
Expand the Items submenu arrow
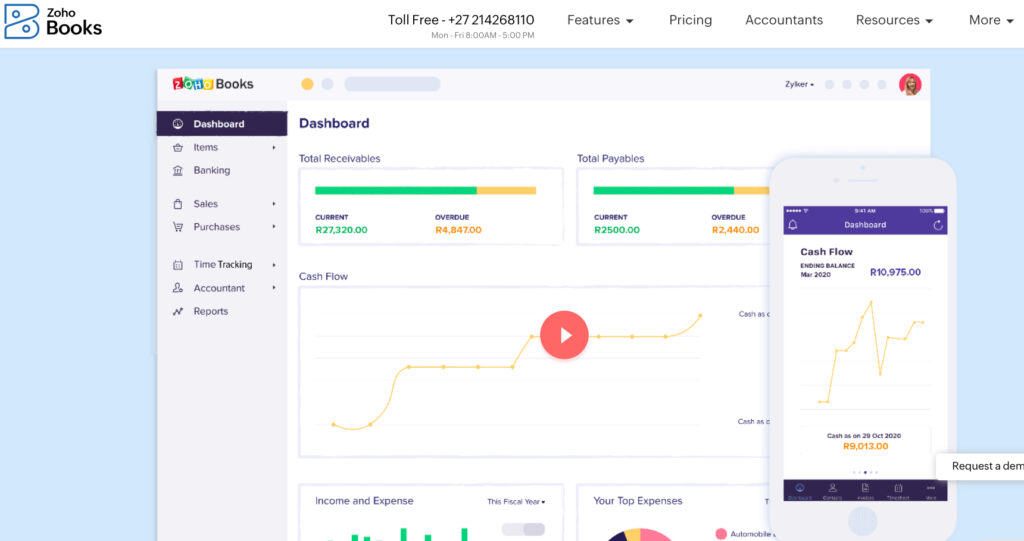pos(274,148)
